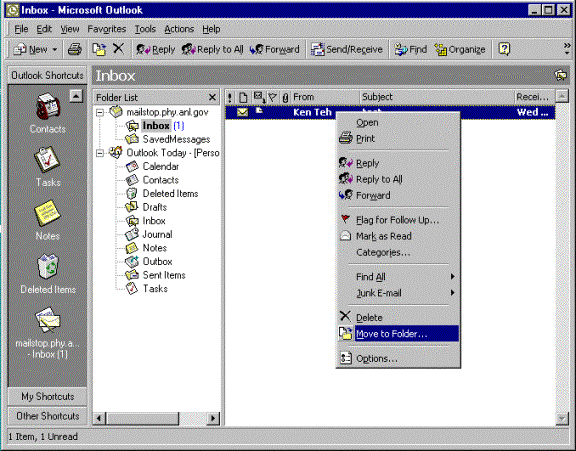
Task: Open the Notes shortcut in Outlook bar
Action: [x=48, y=220]
